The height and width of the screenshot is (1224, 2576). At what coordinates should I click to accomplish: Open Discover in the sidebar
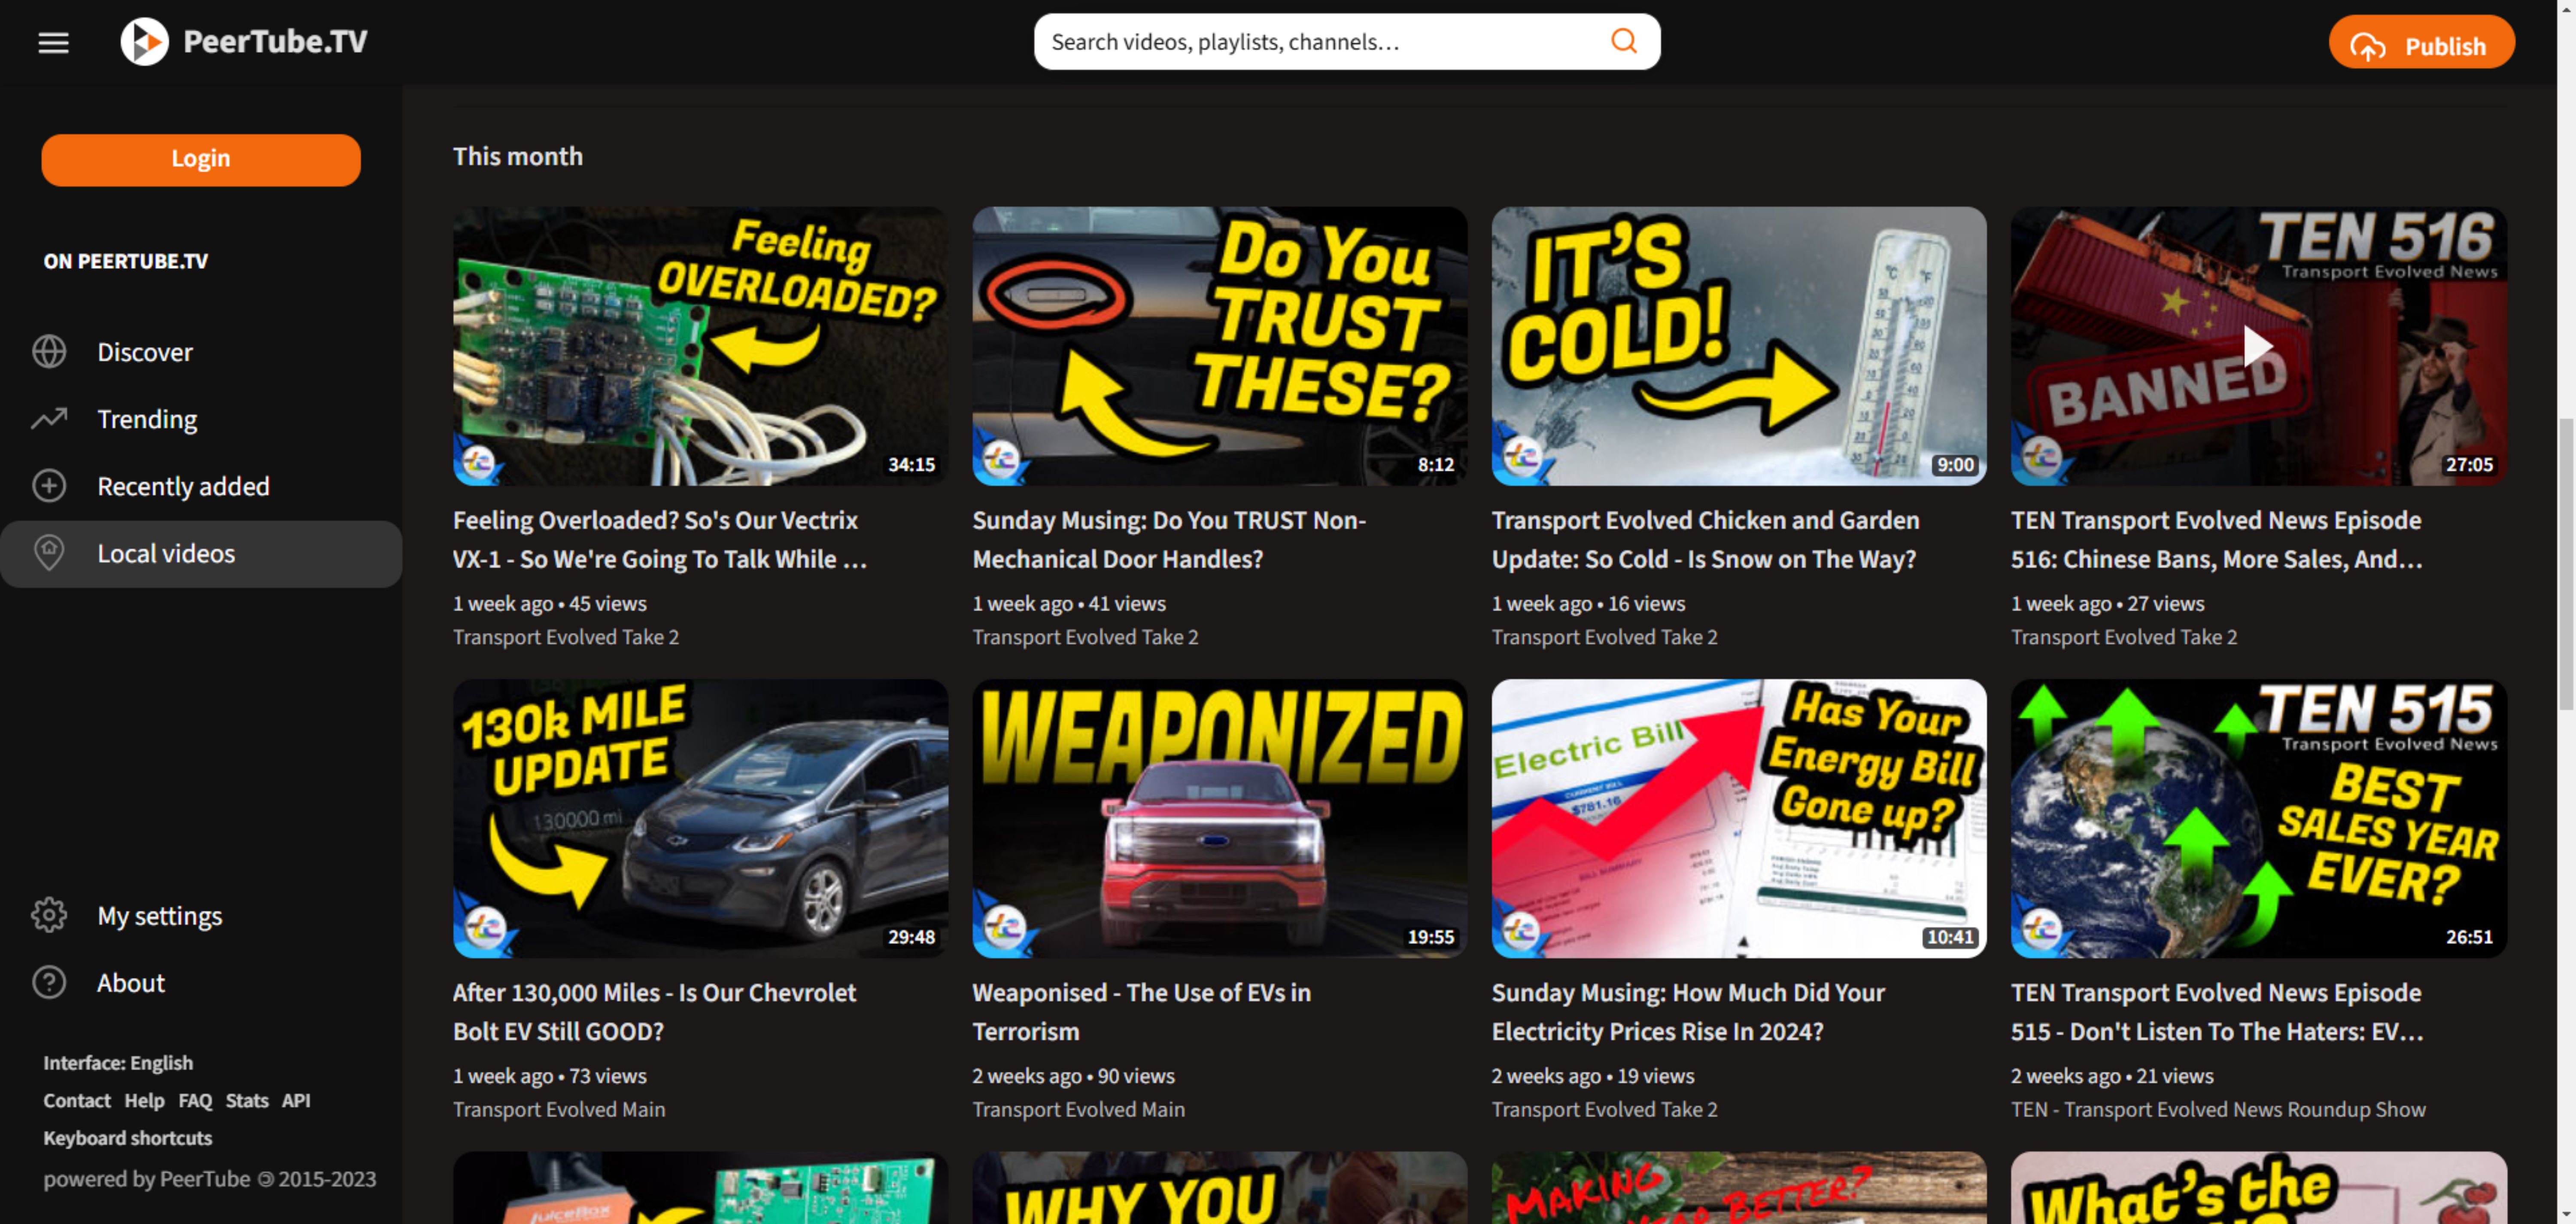(x=200, y=352)
